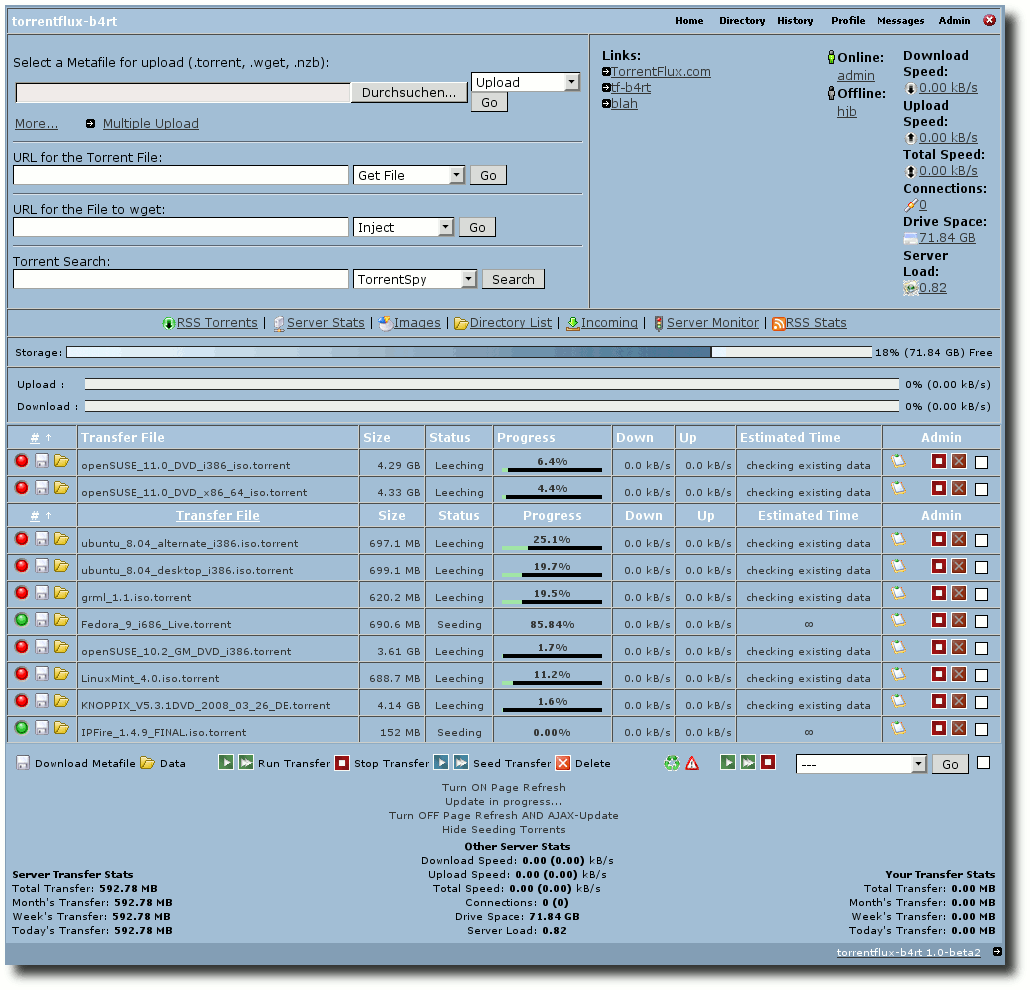1030x990 pixels.
Task: Check the Fedora_9_i686_Live.torrent row box
Action: [981, 621]
